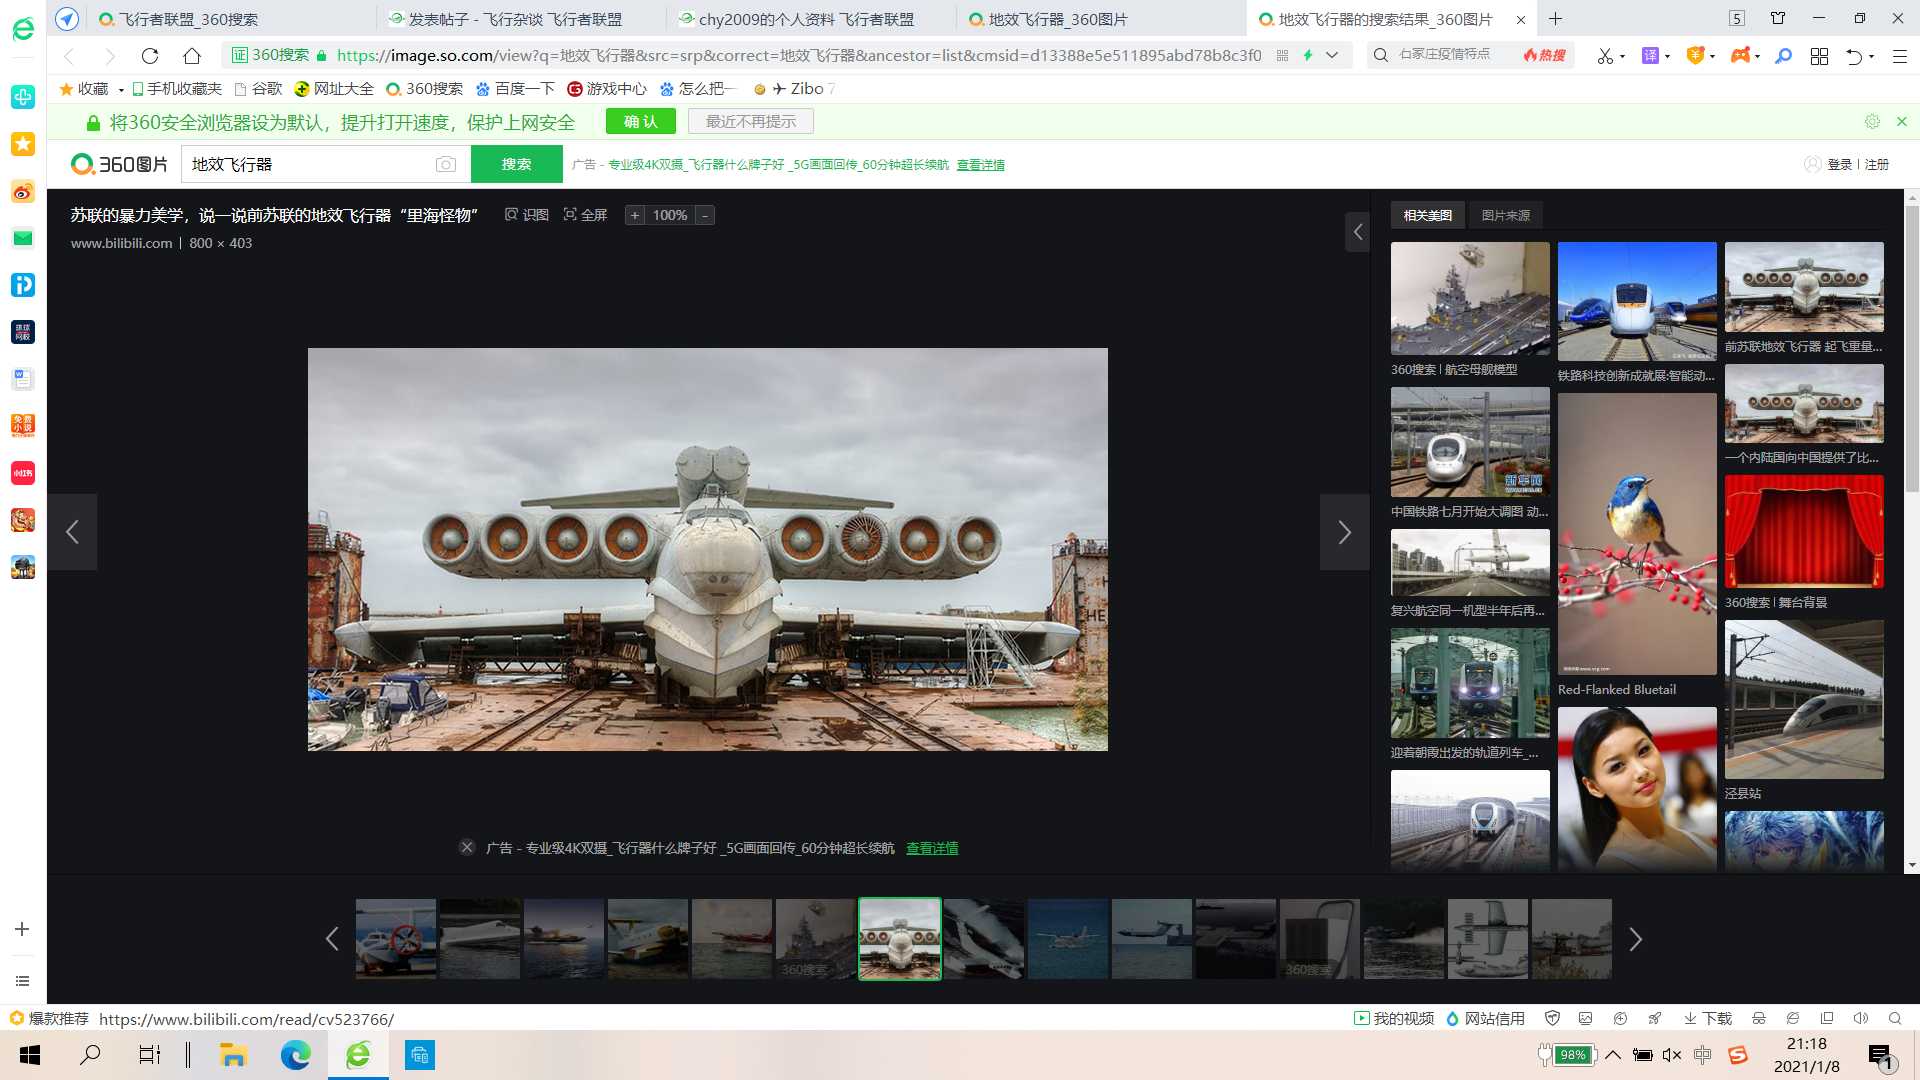
Task: Open the favorites star sidebar icon
Action: pyautogui.click(x=22, y=144)
